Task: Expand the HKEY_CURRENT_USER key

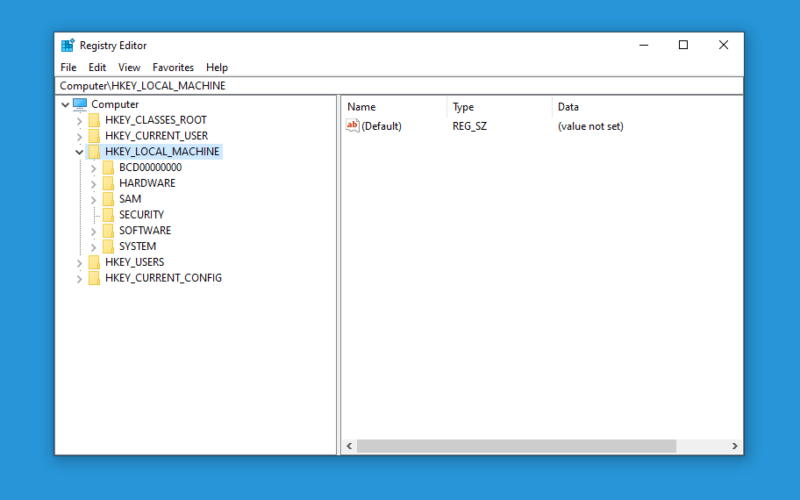Action: tap(80, 137)
